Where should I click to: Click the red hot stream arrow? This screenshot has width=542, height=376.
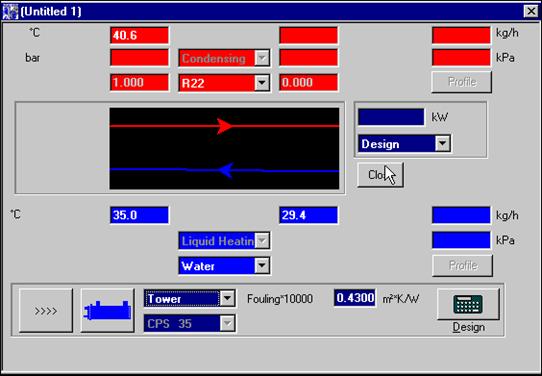coord(225,126)
